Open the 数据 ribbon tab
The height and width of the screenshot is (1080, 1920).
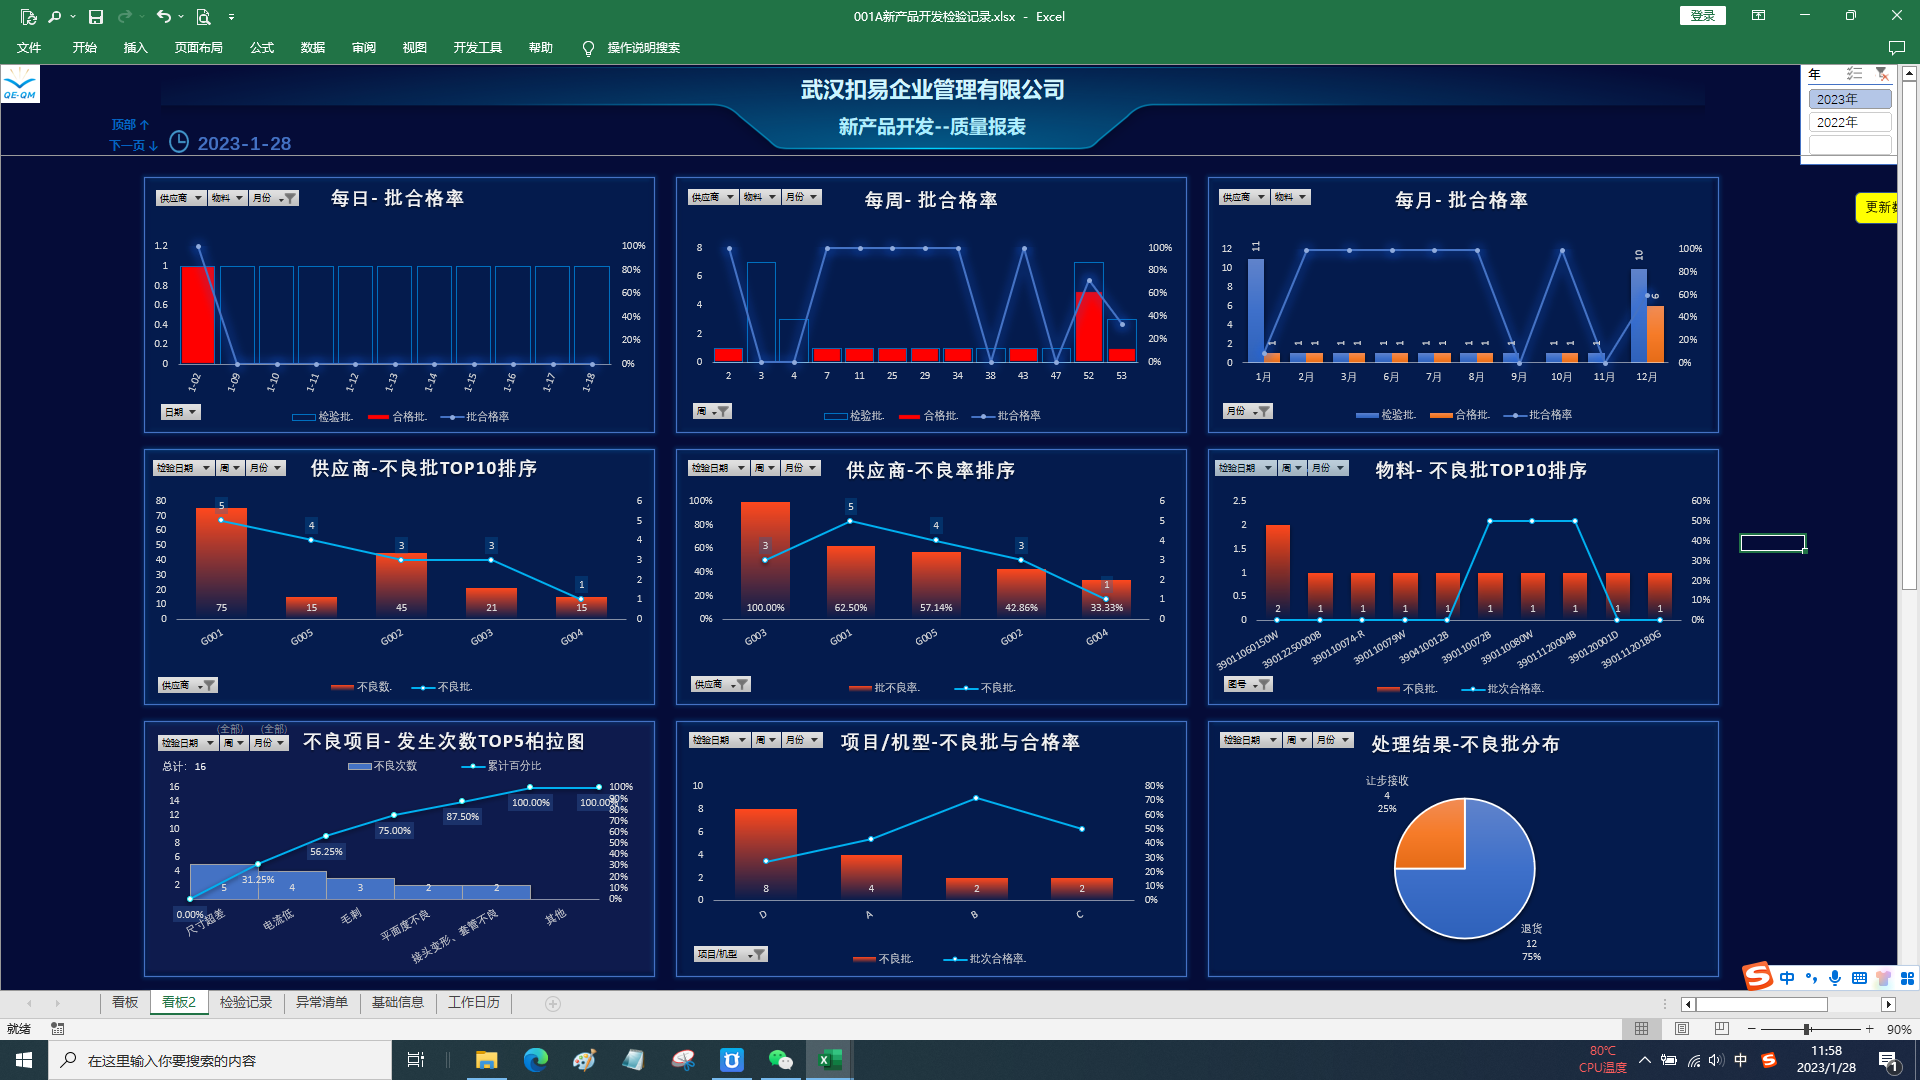313,48
